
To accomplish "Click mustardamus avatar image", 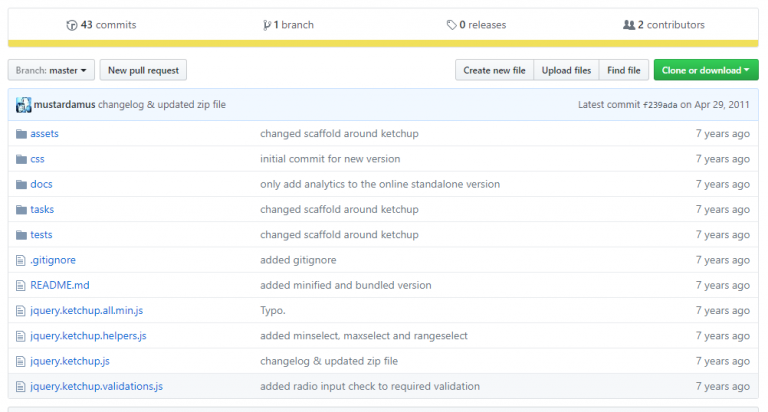I will click(x=24, y=104).
